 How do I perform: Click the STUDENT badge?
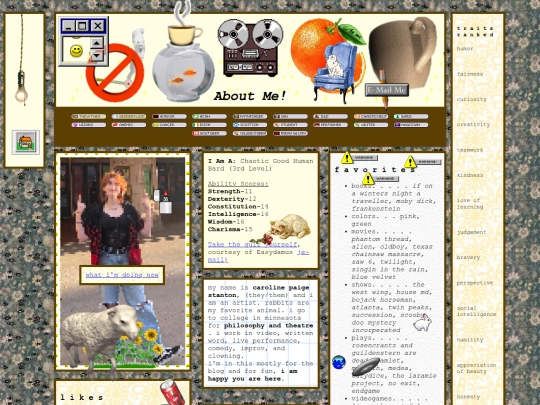coord(290,125)
